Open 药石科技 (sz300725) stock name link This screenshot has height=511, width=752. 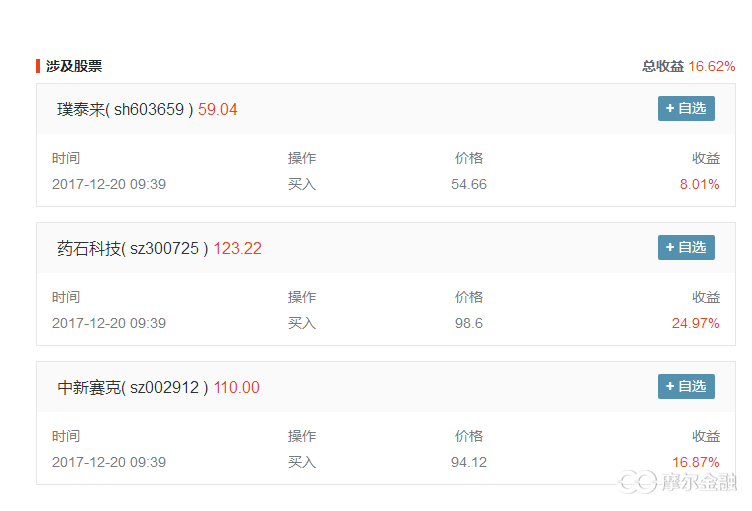coord(133,249)
